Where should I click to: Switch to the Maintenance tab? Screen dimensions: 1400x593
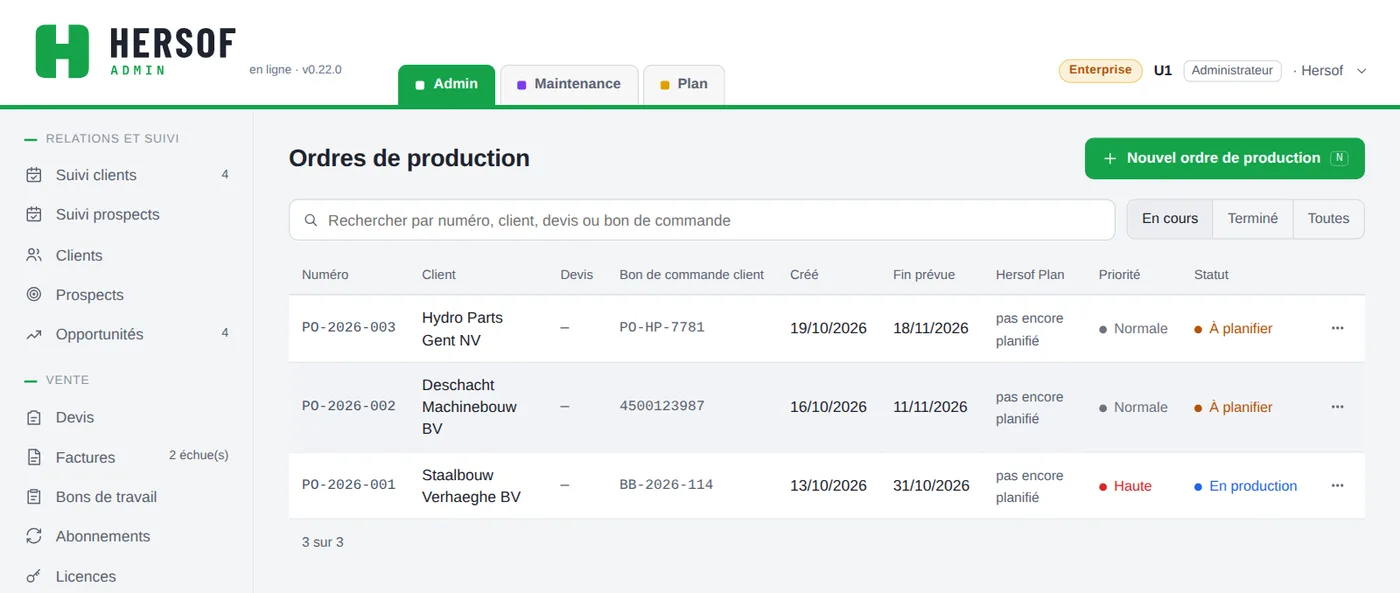point(568,84)
